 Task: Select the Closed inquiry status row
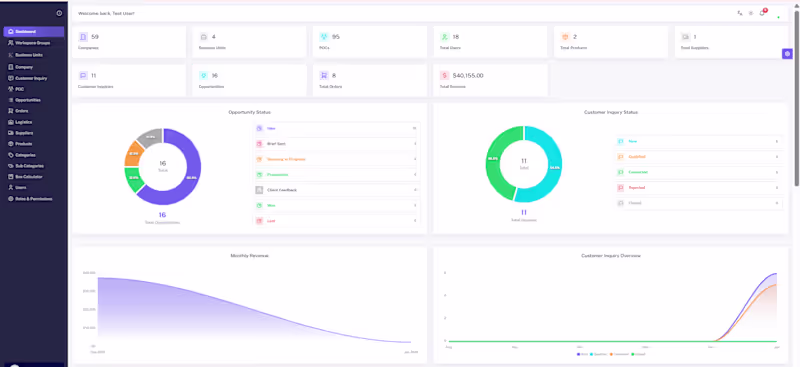point(699,203)
